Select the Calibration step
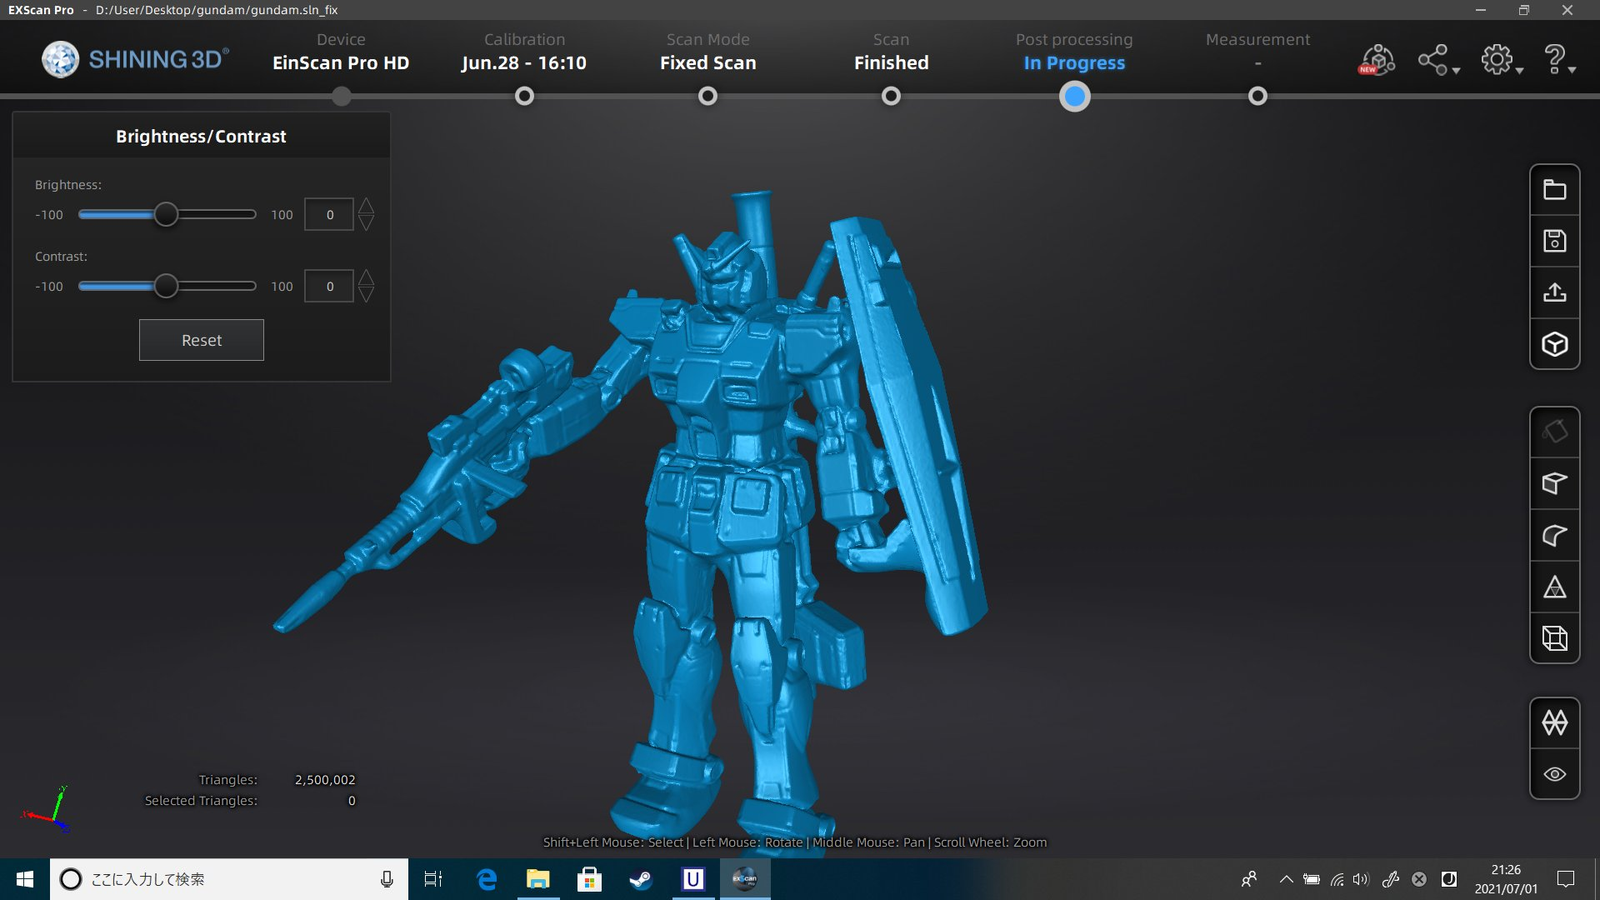1600x900 pixels. [524, 96]
